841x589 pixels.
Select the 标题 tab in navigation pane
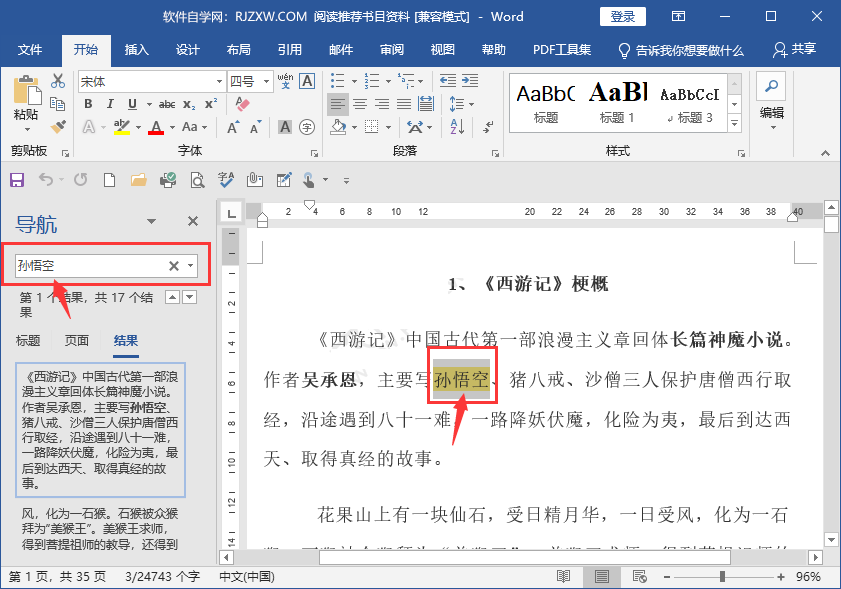(30, 340)
